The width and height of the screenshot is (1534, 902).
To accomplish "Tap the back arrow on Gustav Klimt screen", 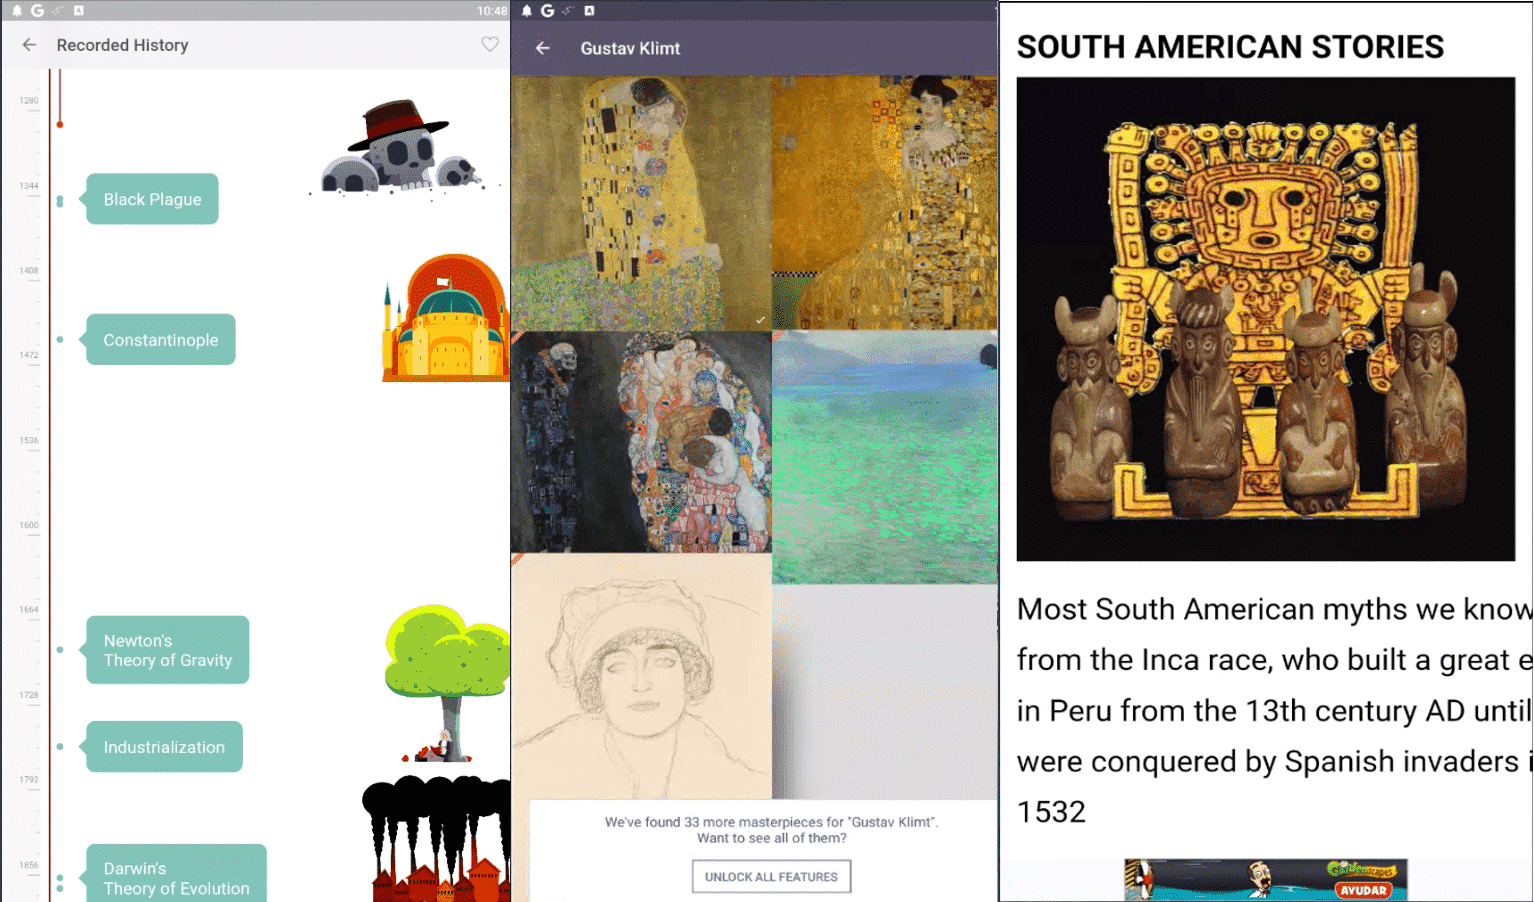I will [x=541, y=47].
